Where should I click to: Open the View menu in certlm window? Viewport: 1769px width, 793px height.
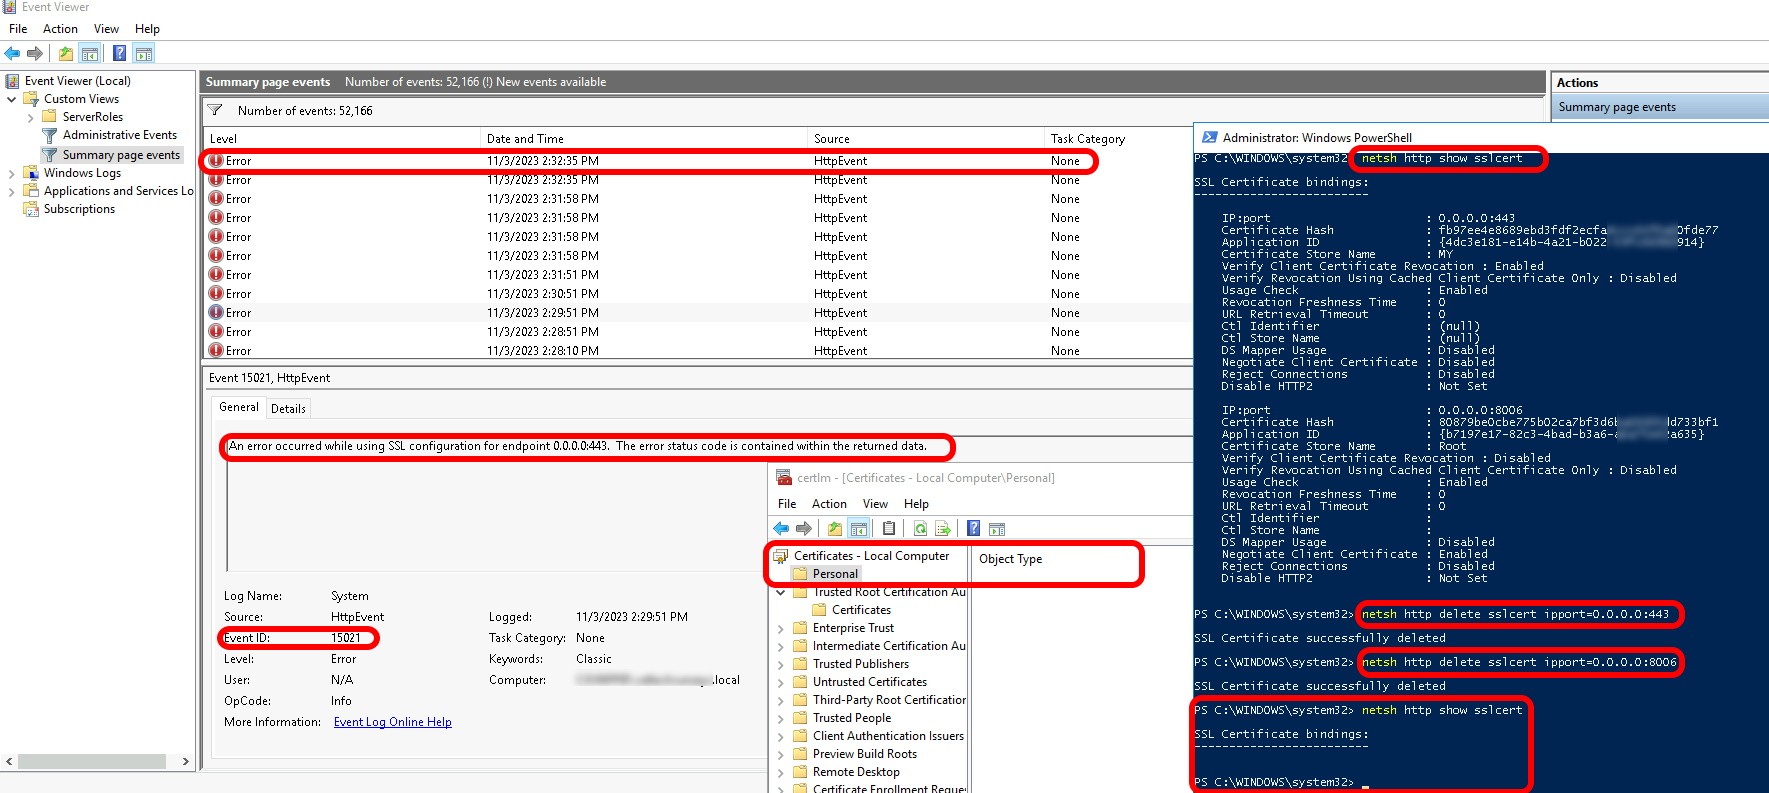(875, 504)
